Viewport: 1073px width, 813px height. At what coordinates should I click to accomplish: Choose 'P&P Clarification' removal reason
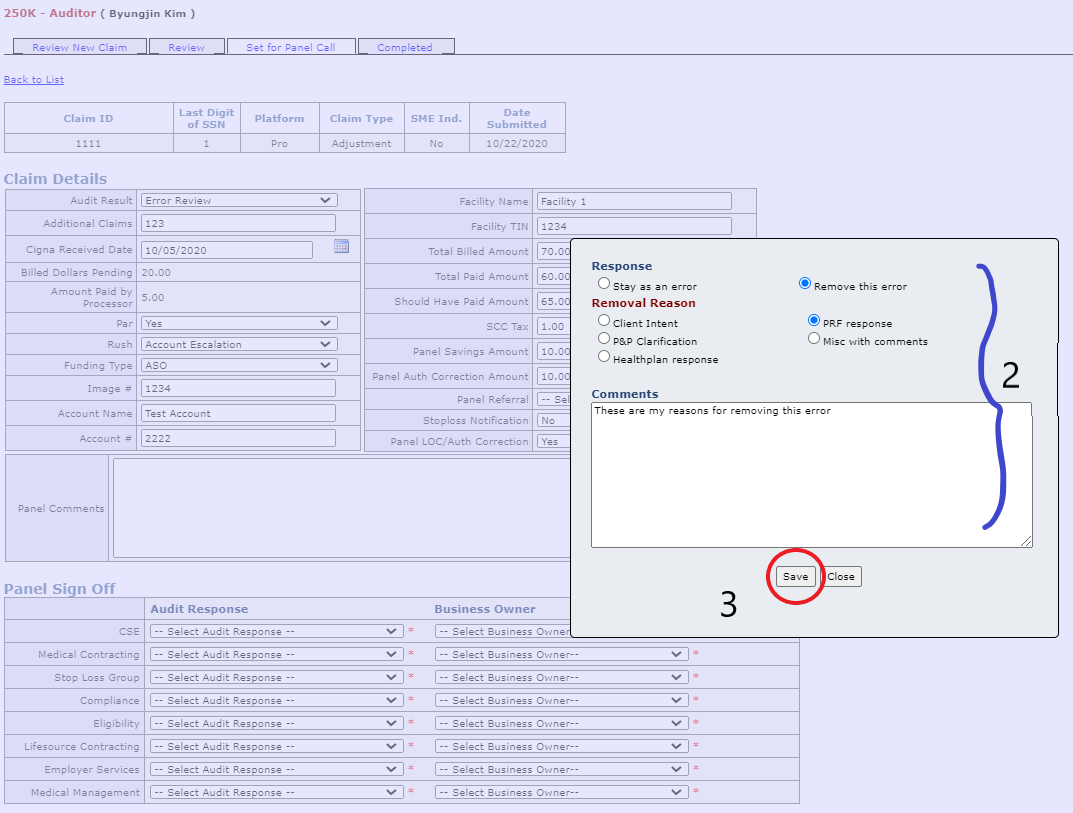tap(604, 338)
